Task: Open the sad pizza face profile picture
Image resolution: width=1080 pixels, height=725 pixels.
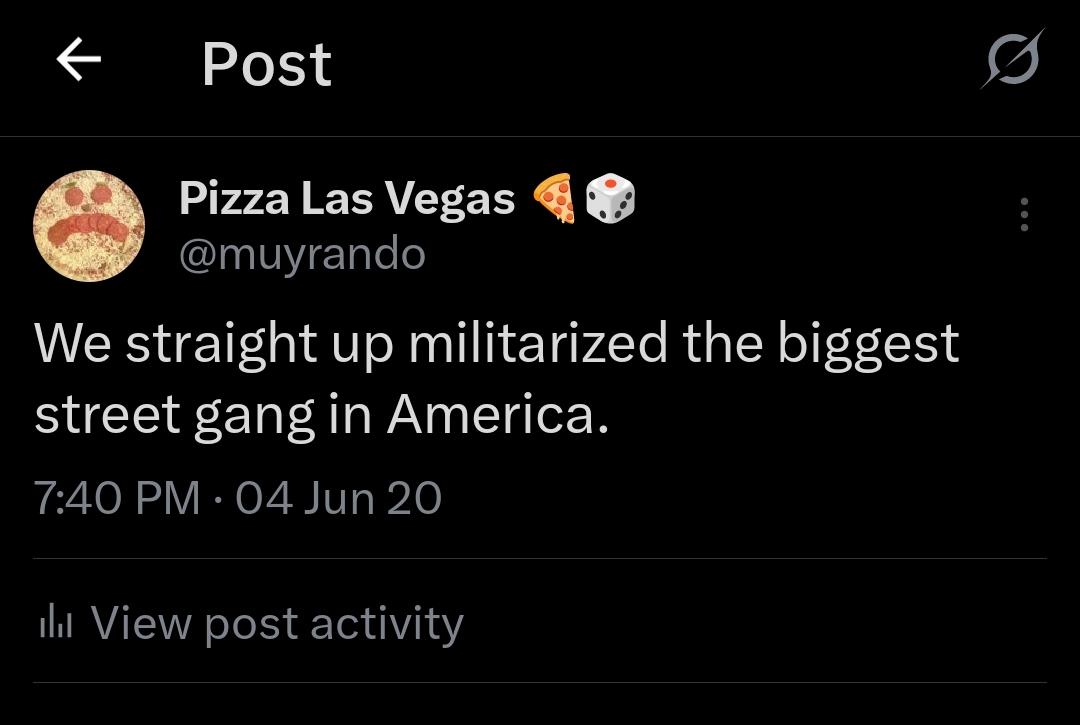Action: (x=89, y=226)
